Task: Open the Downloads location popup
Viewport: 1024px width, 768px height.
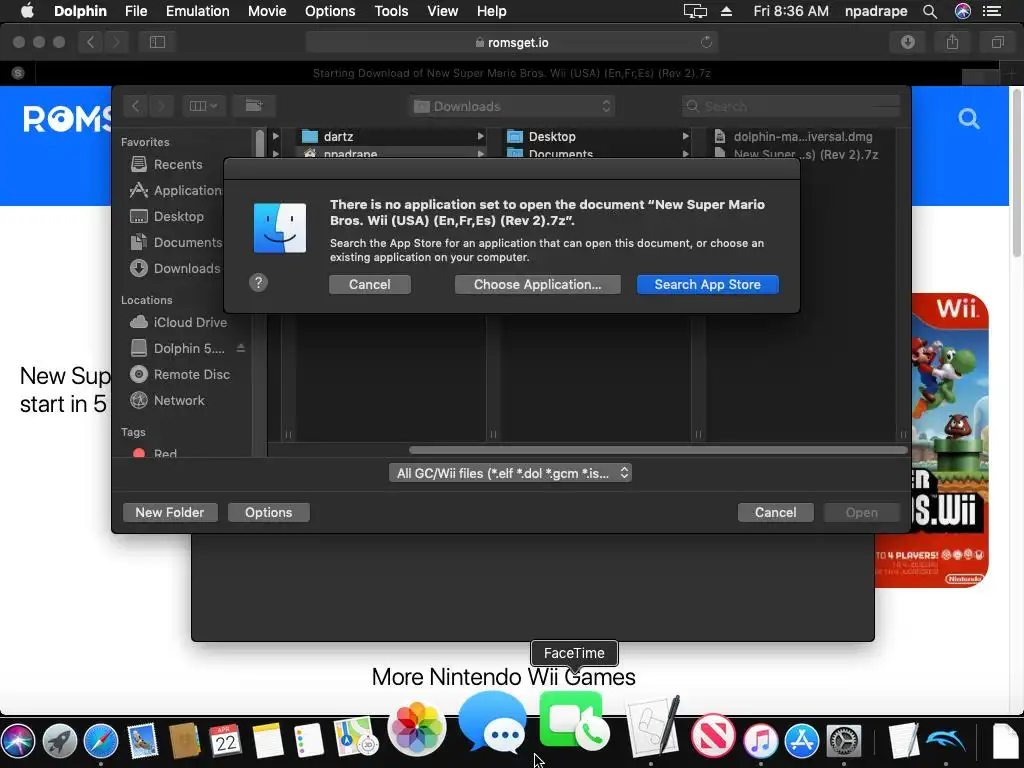Action: click(x=512, y=106)
